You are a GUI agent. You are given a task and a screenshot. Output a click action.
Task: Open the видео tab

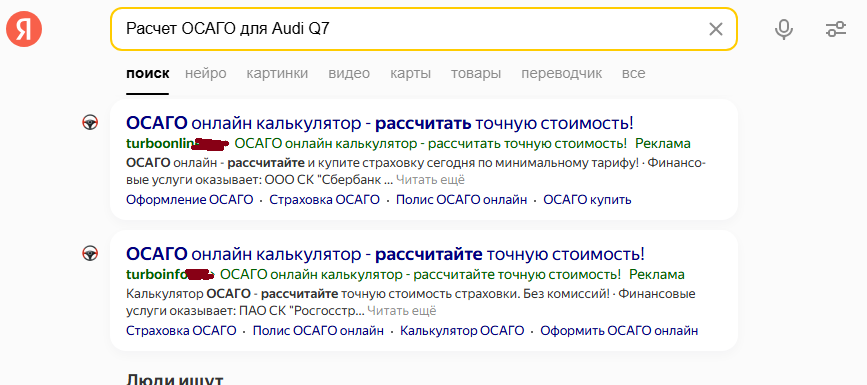[x=349, y=74]
